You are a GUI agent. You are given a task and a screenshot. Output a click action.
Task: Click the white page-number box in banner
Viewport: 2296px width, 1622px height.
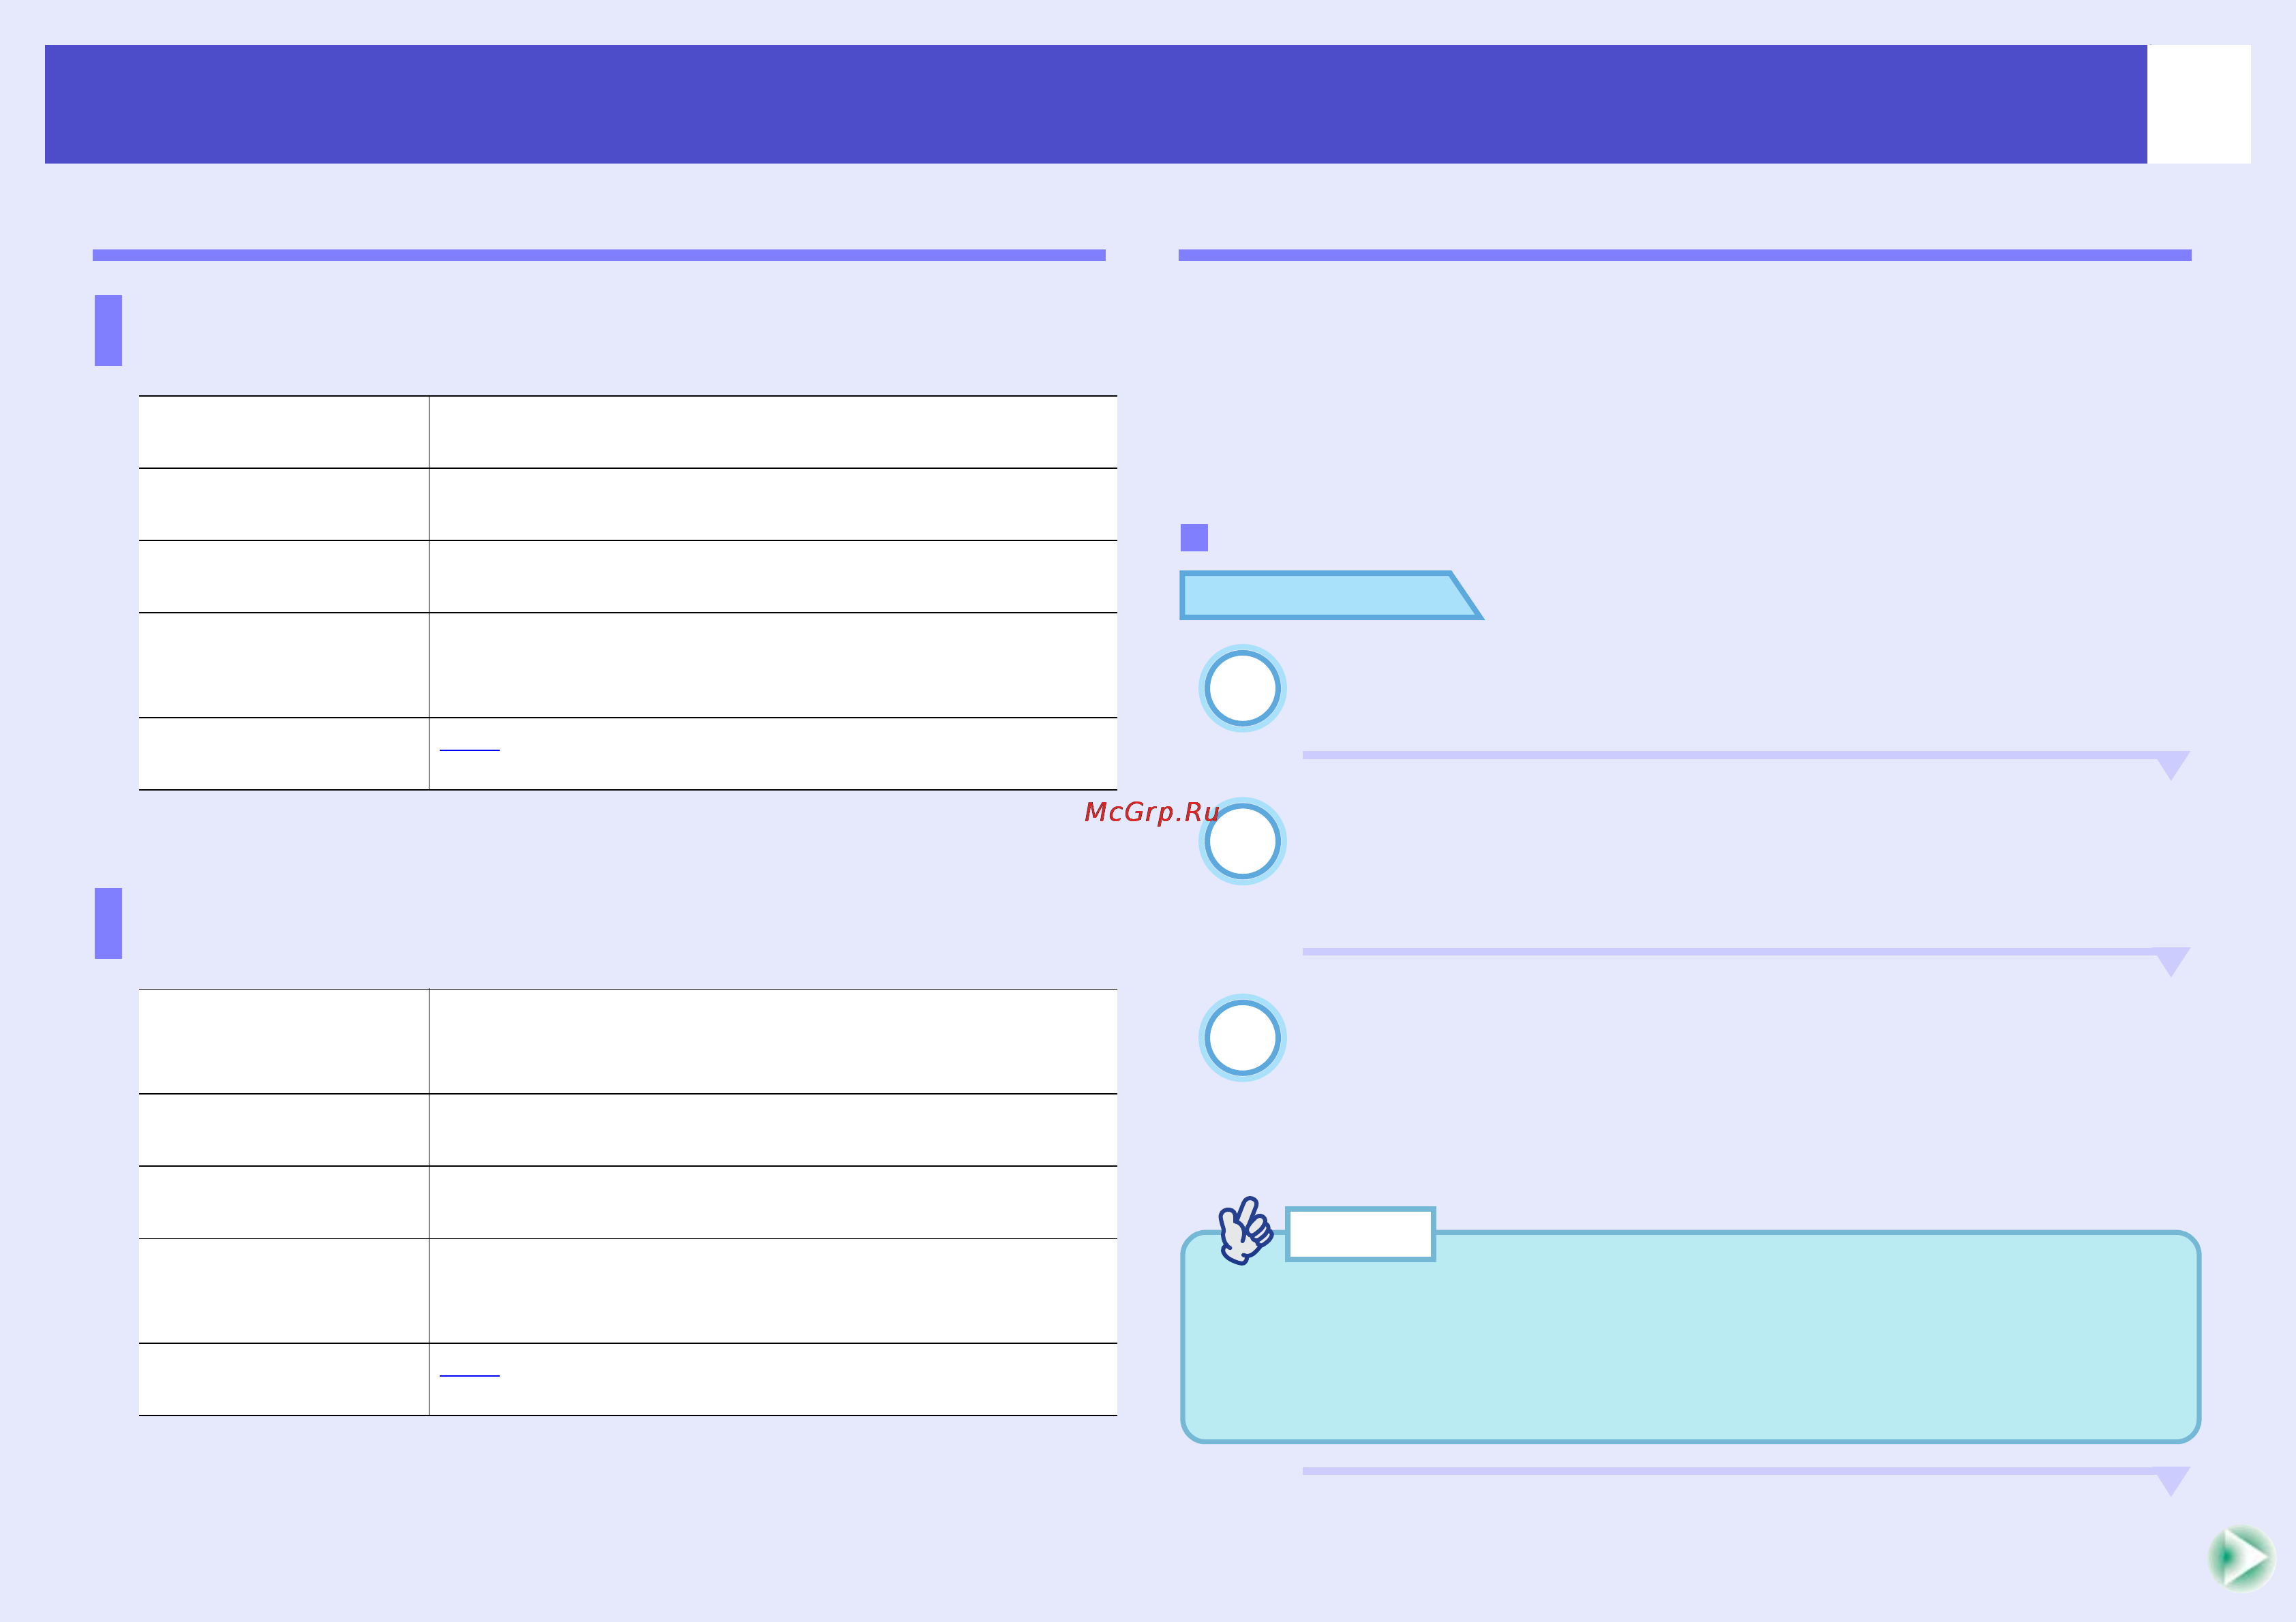(2199, 104)
